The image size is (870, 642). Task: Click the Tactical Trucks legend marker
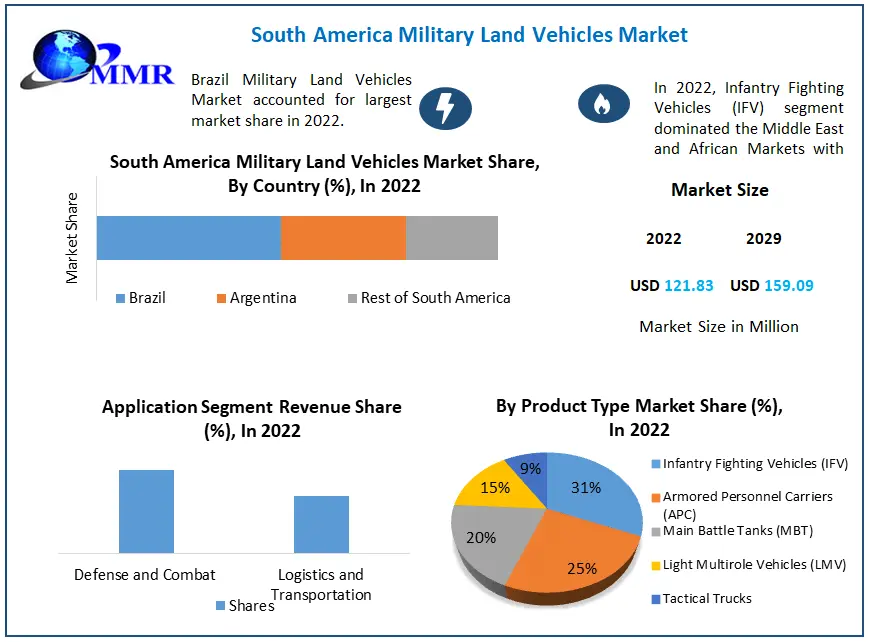pyautogui.click(x=655, y=599)
